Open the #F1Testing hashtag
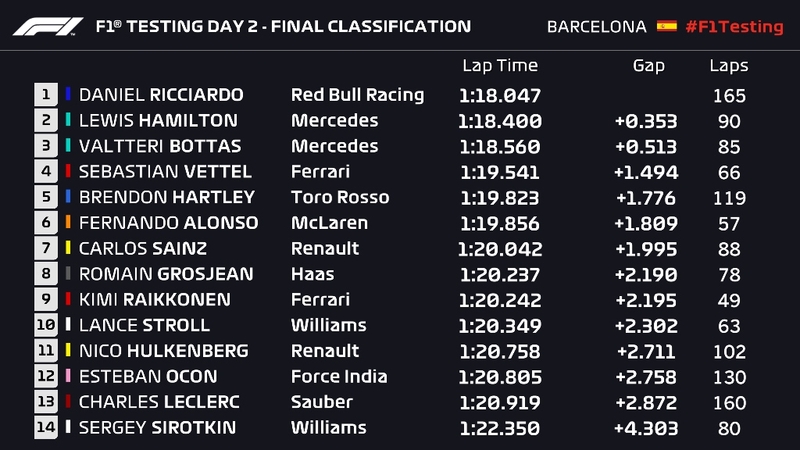 [734, 26]
